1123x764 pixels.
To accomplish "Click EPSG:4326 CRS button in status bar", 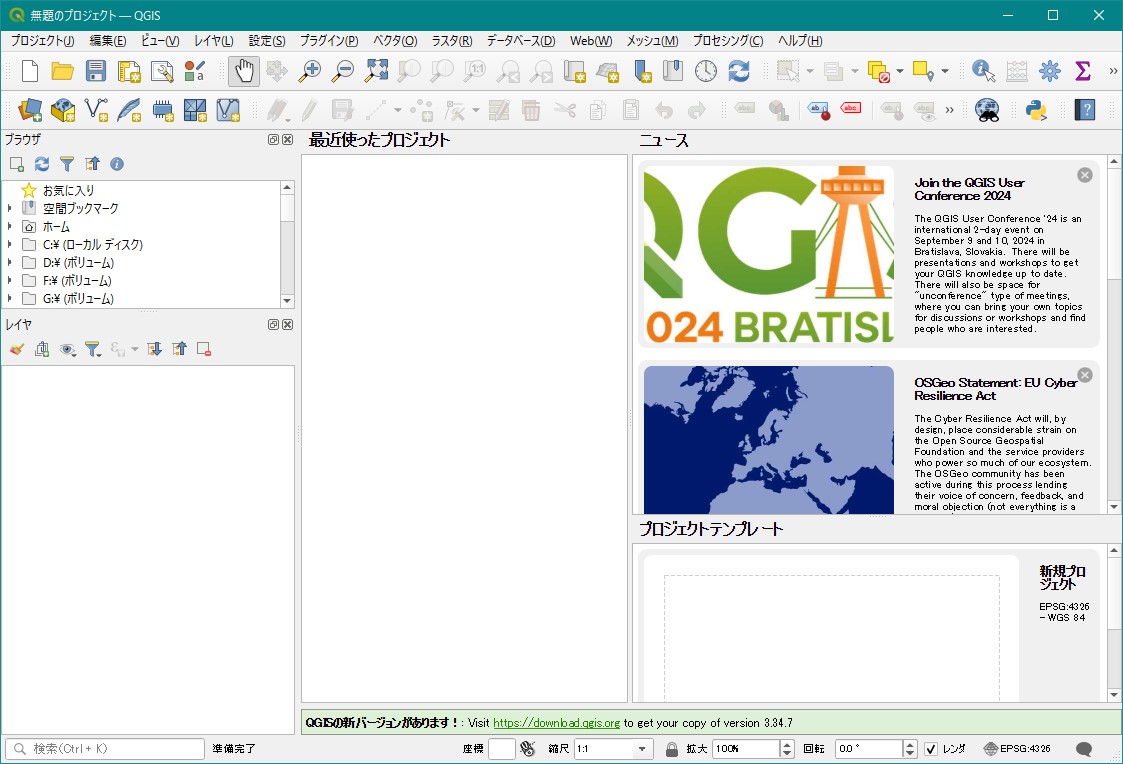I will 1017,749.
